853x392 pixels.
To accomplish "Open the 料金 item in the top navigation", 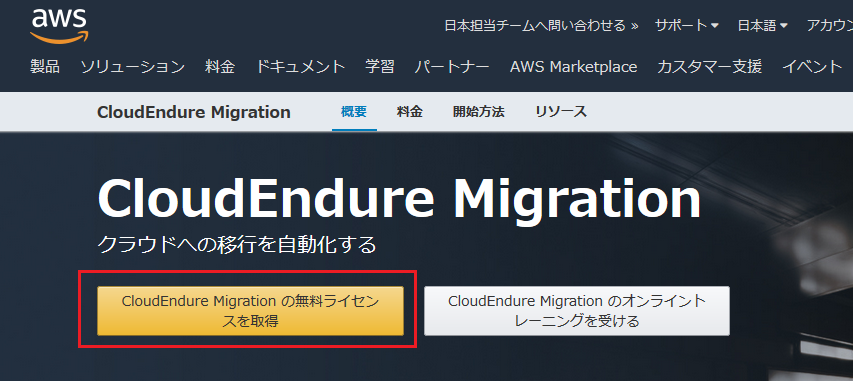I will pyautogui.click(x=220, y=67).
